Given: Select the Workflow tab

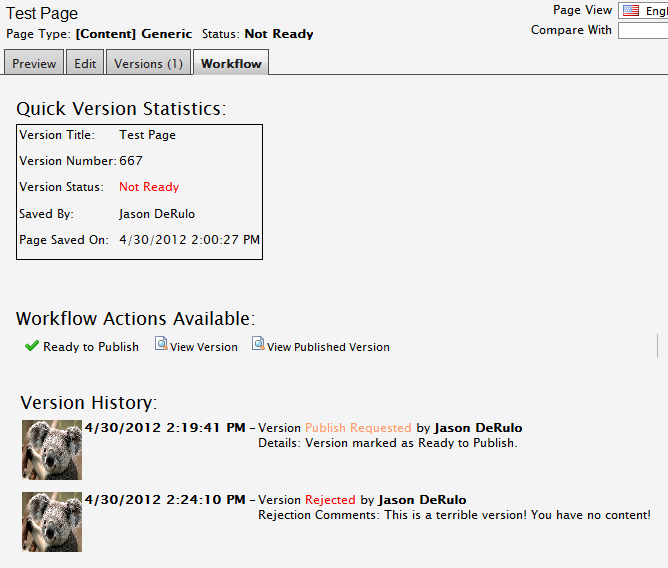Looking at the screenshot, I should tap(231, 63).
